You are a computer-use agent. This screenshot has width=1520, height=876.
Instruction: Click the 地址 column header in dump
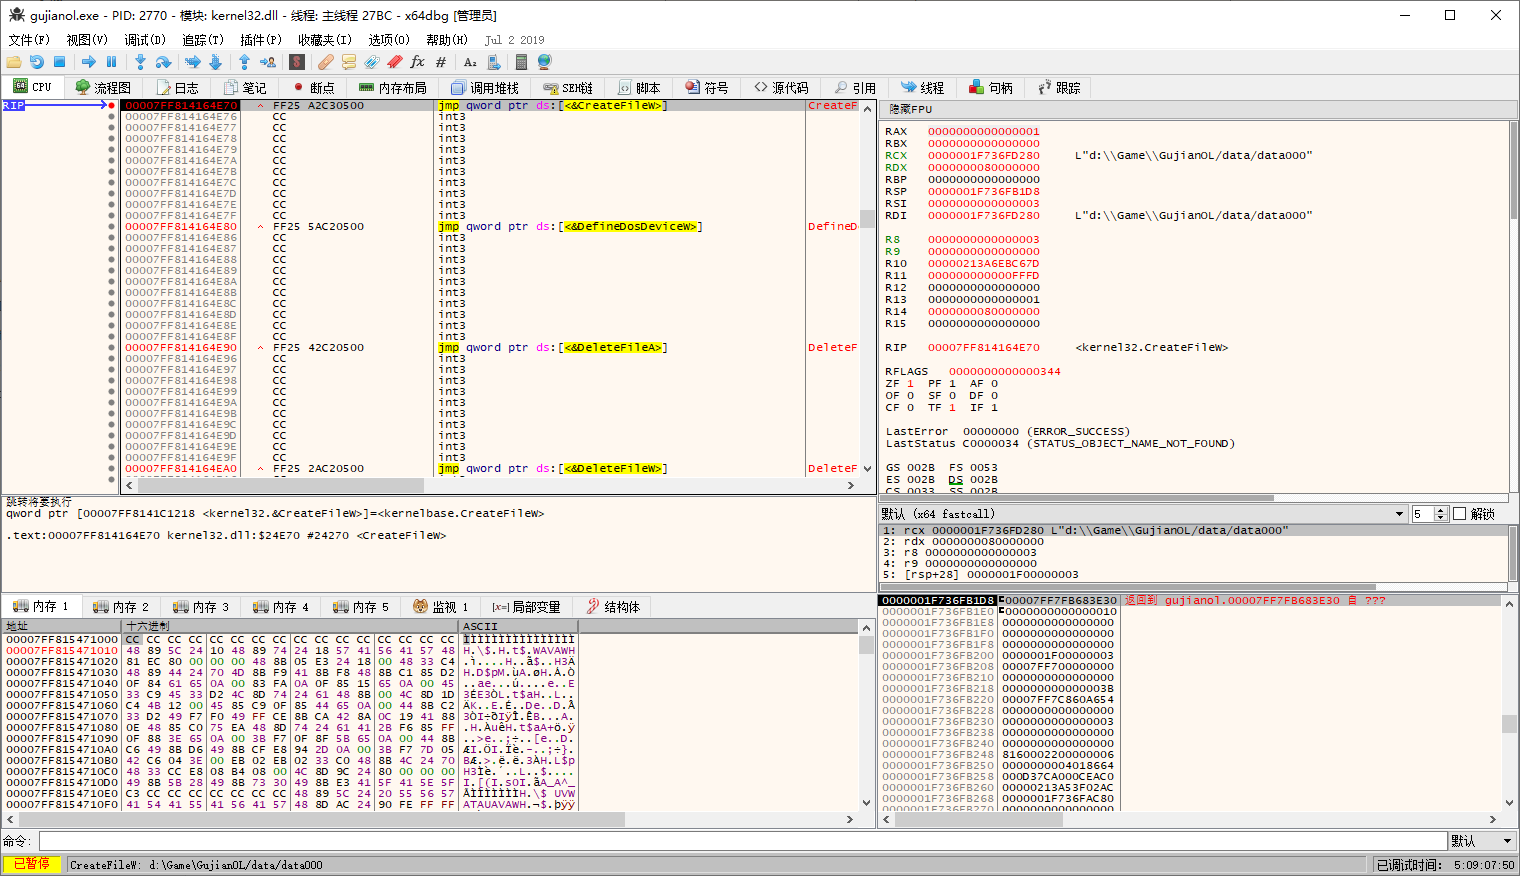62,626
